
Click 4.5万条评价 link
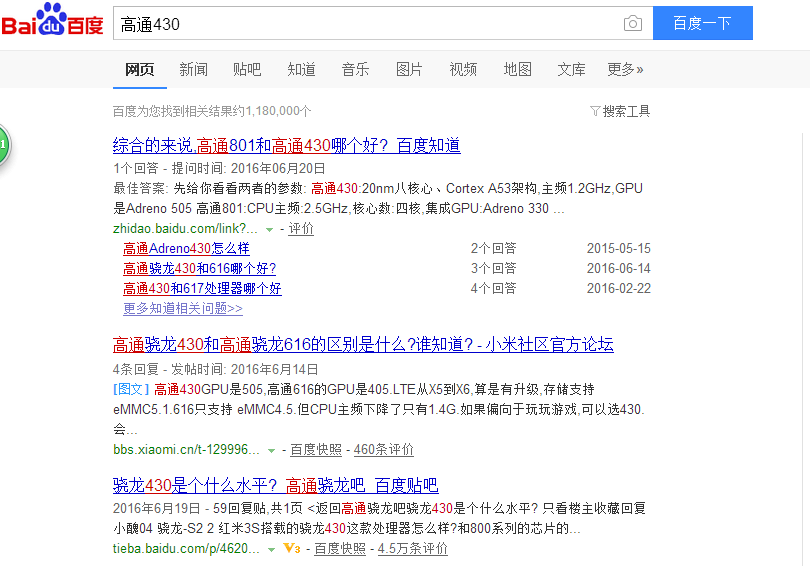[x=413, y=548]
